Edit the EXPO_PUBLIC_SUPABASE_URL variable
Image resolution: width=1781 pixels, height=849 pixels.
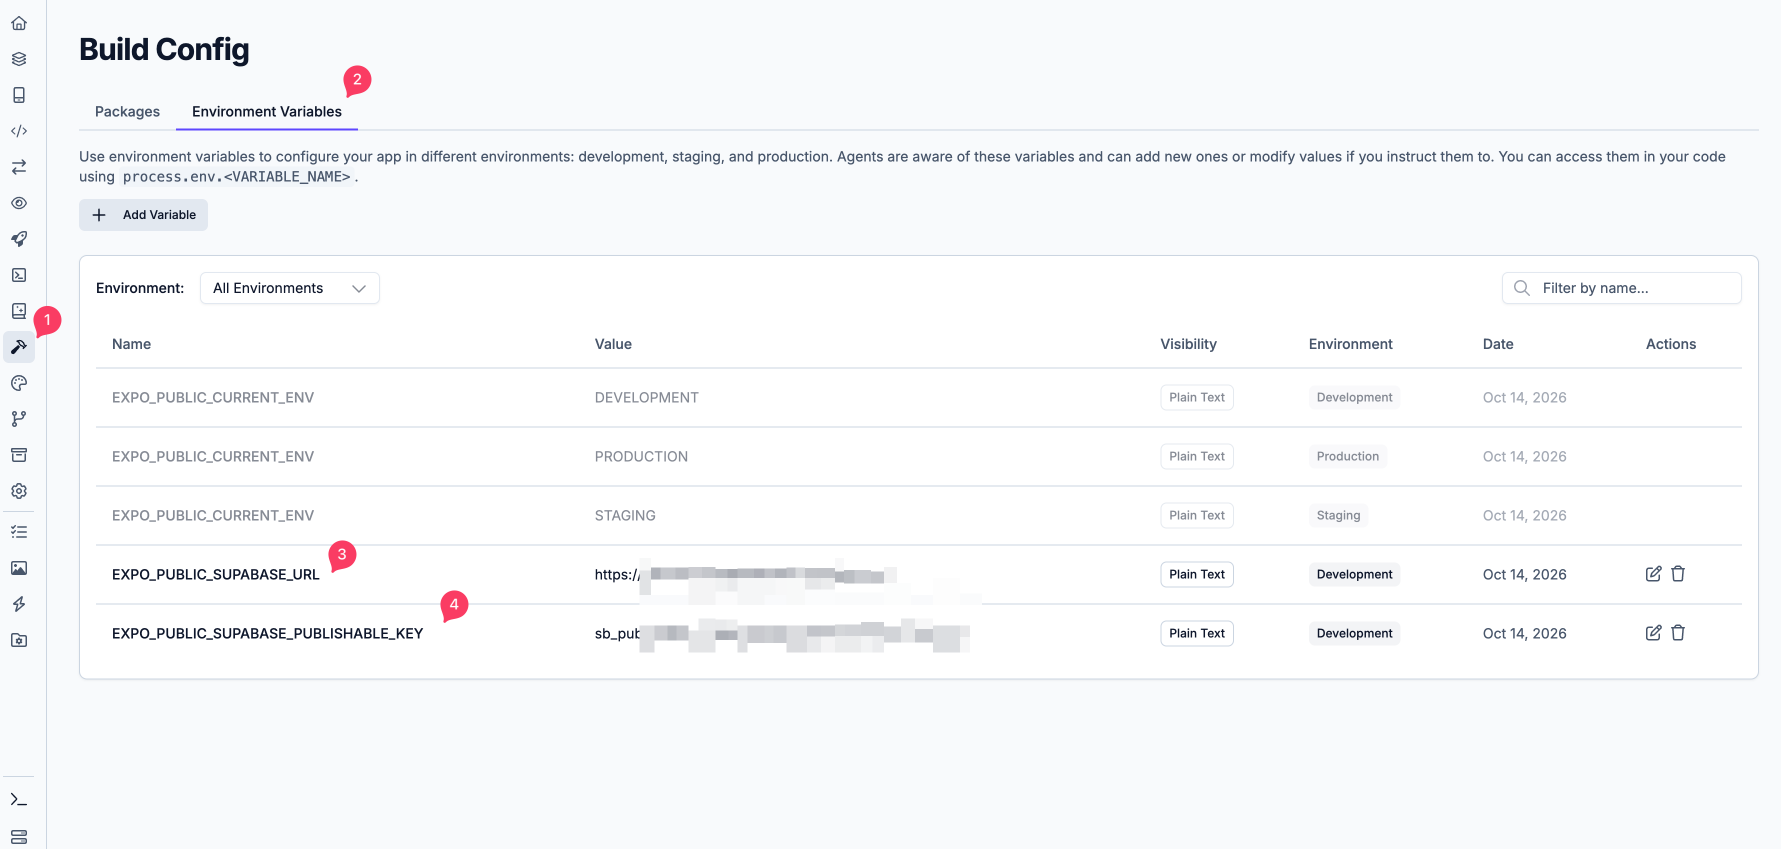tap(1653, 574)
